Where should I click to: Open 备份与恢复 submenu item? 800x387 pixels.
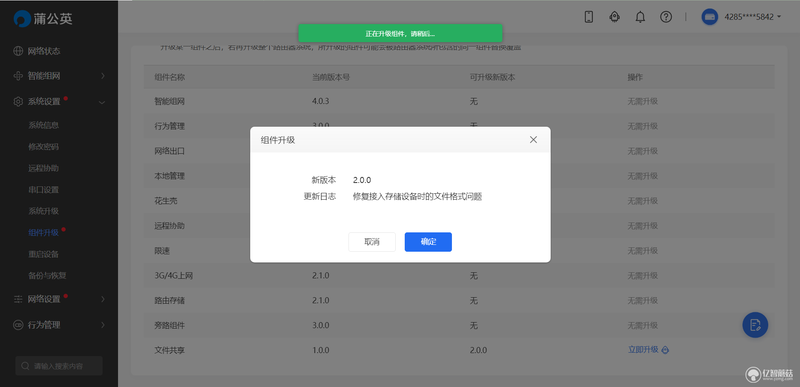point(47,275)
